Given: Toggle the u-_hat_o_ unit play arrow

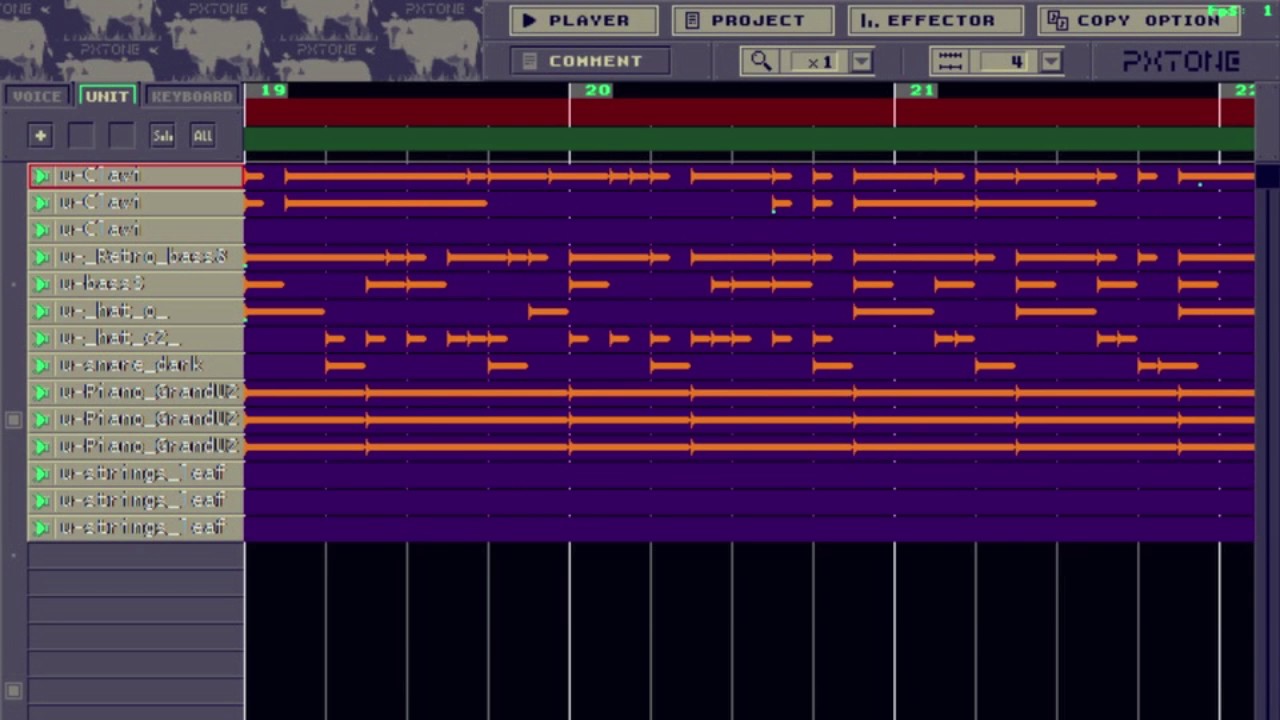Looking at the screenshot, I should 41,311.
